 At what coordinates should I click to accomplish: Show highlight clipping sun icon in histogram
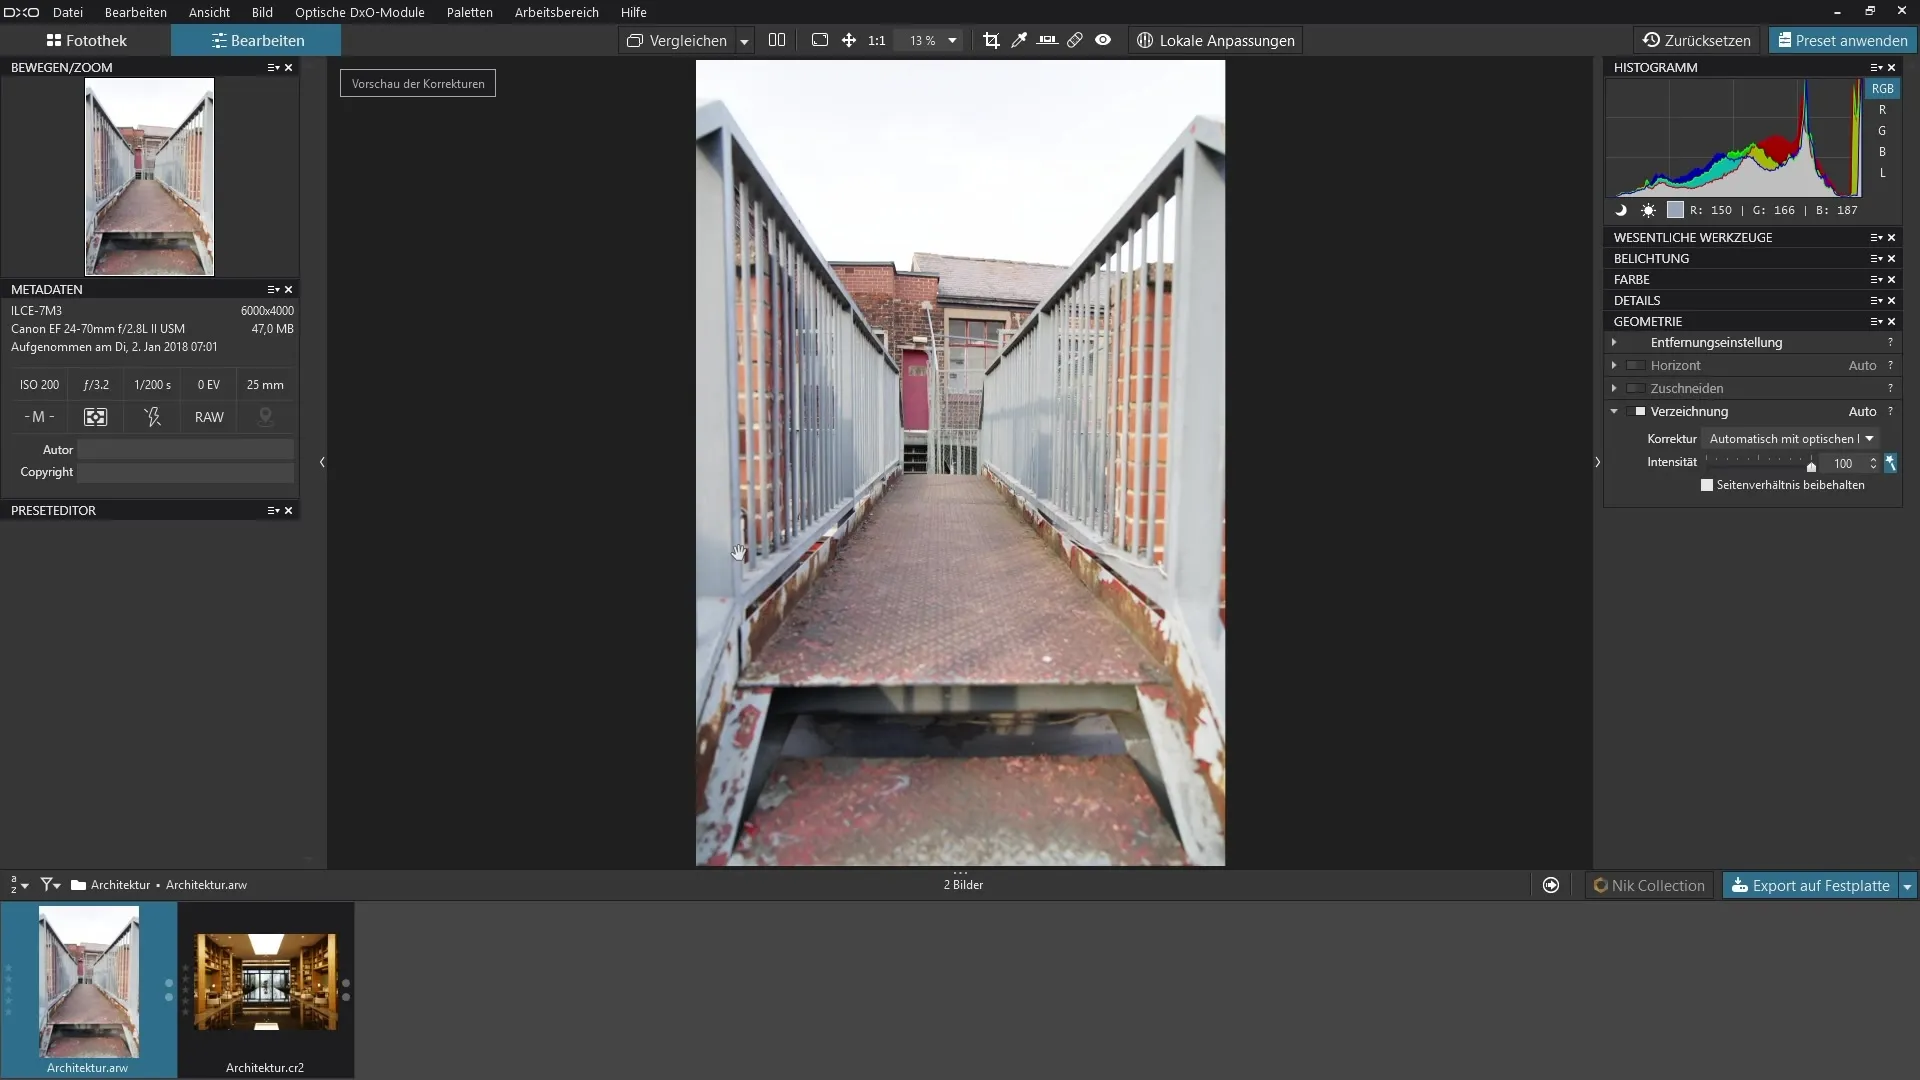1648,210
